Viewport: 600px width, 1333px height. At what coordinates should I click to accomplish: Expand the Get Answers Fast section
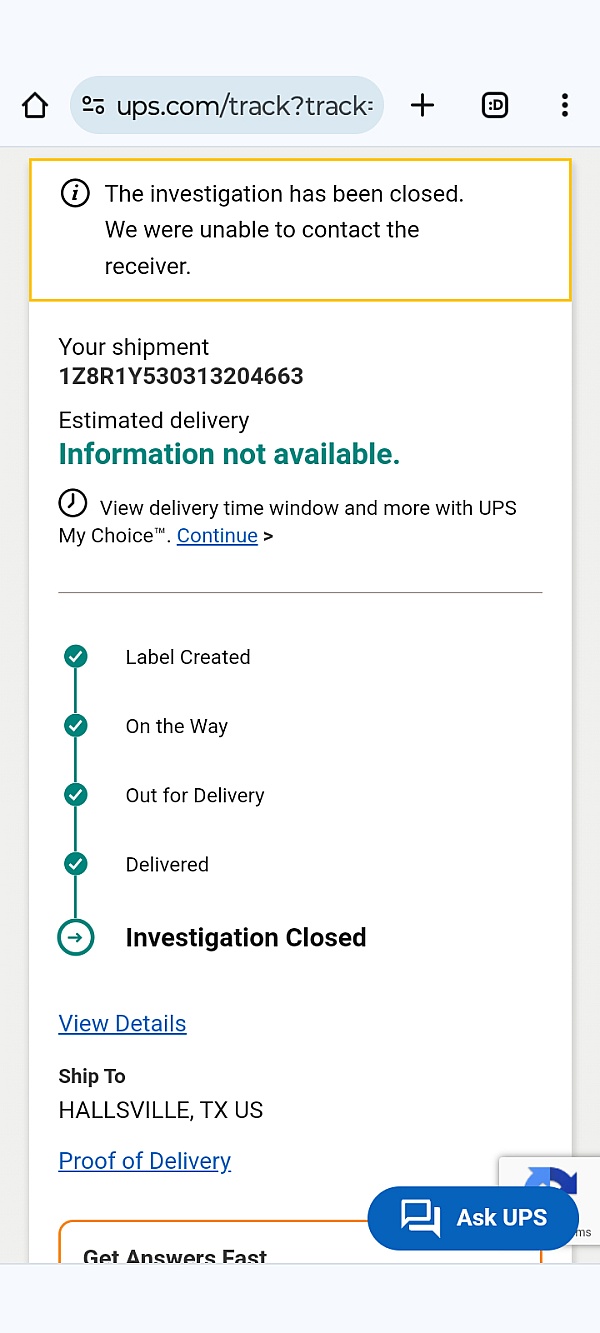tap(174, 1253)
